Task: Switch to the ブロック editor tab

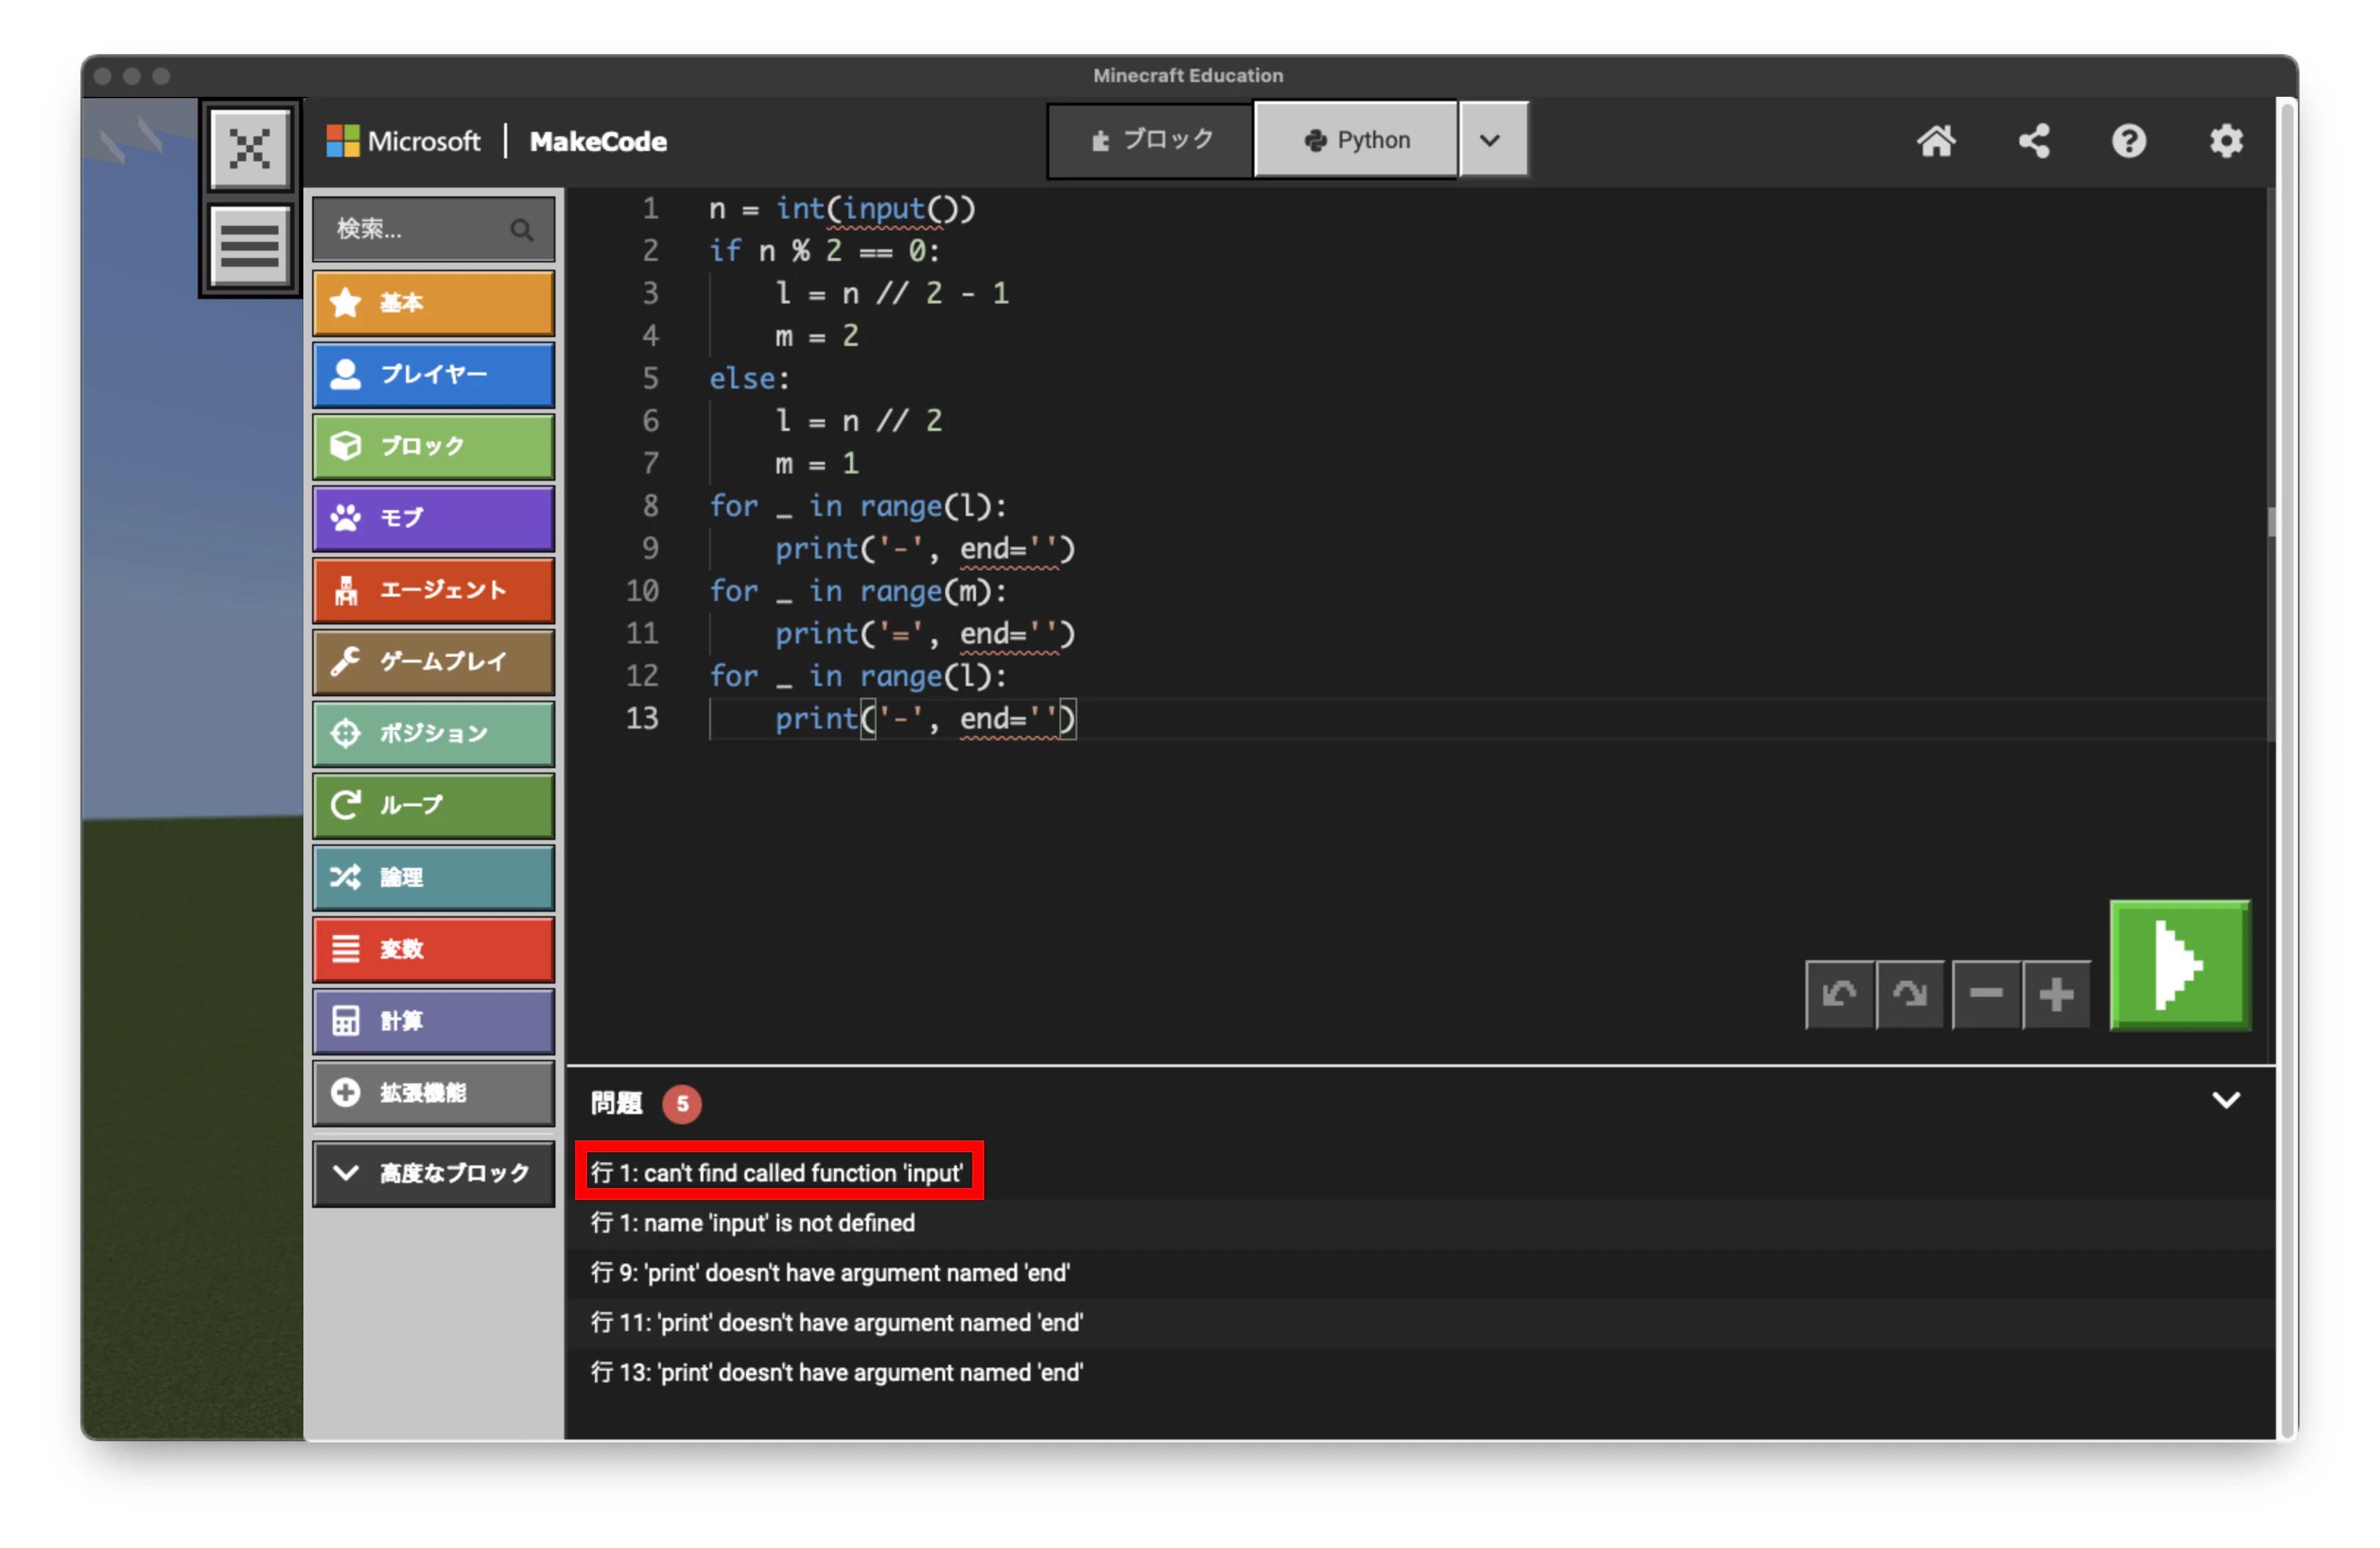Action: click(1151, 140)
